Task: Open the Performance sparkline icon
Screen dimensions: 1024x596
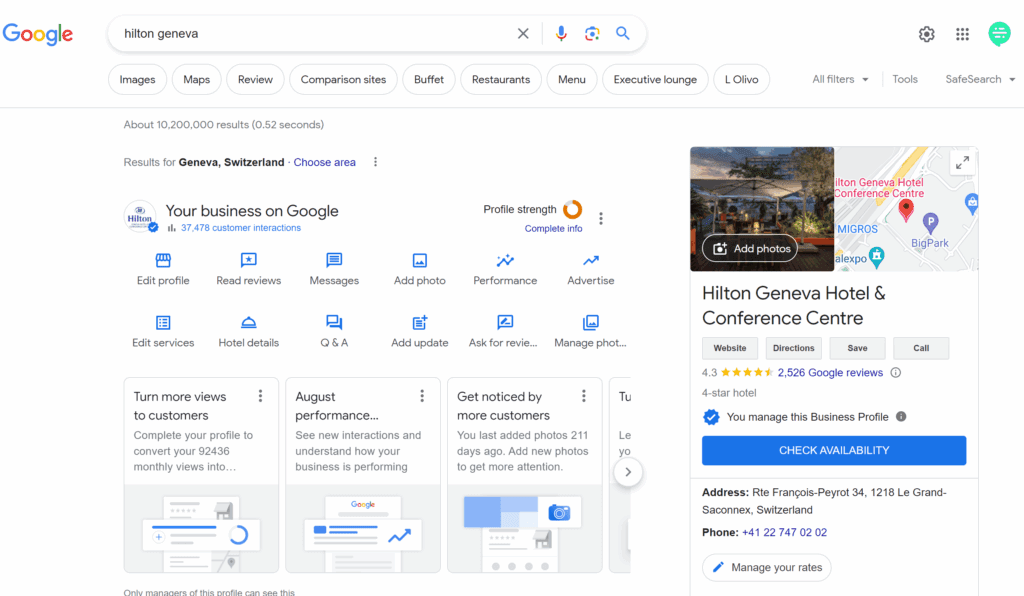Action: click(505, 261)
